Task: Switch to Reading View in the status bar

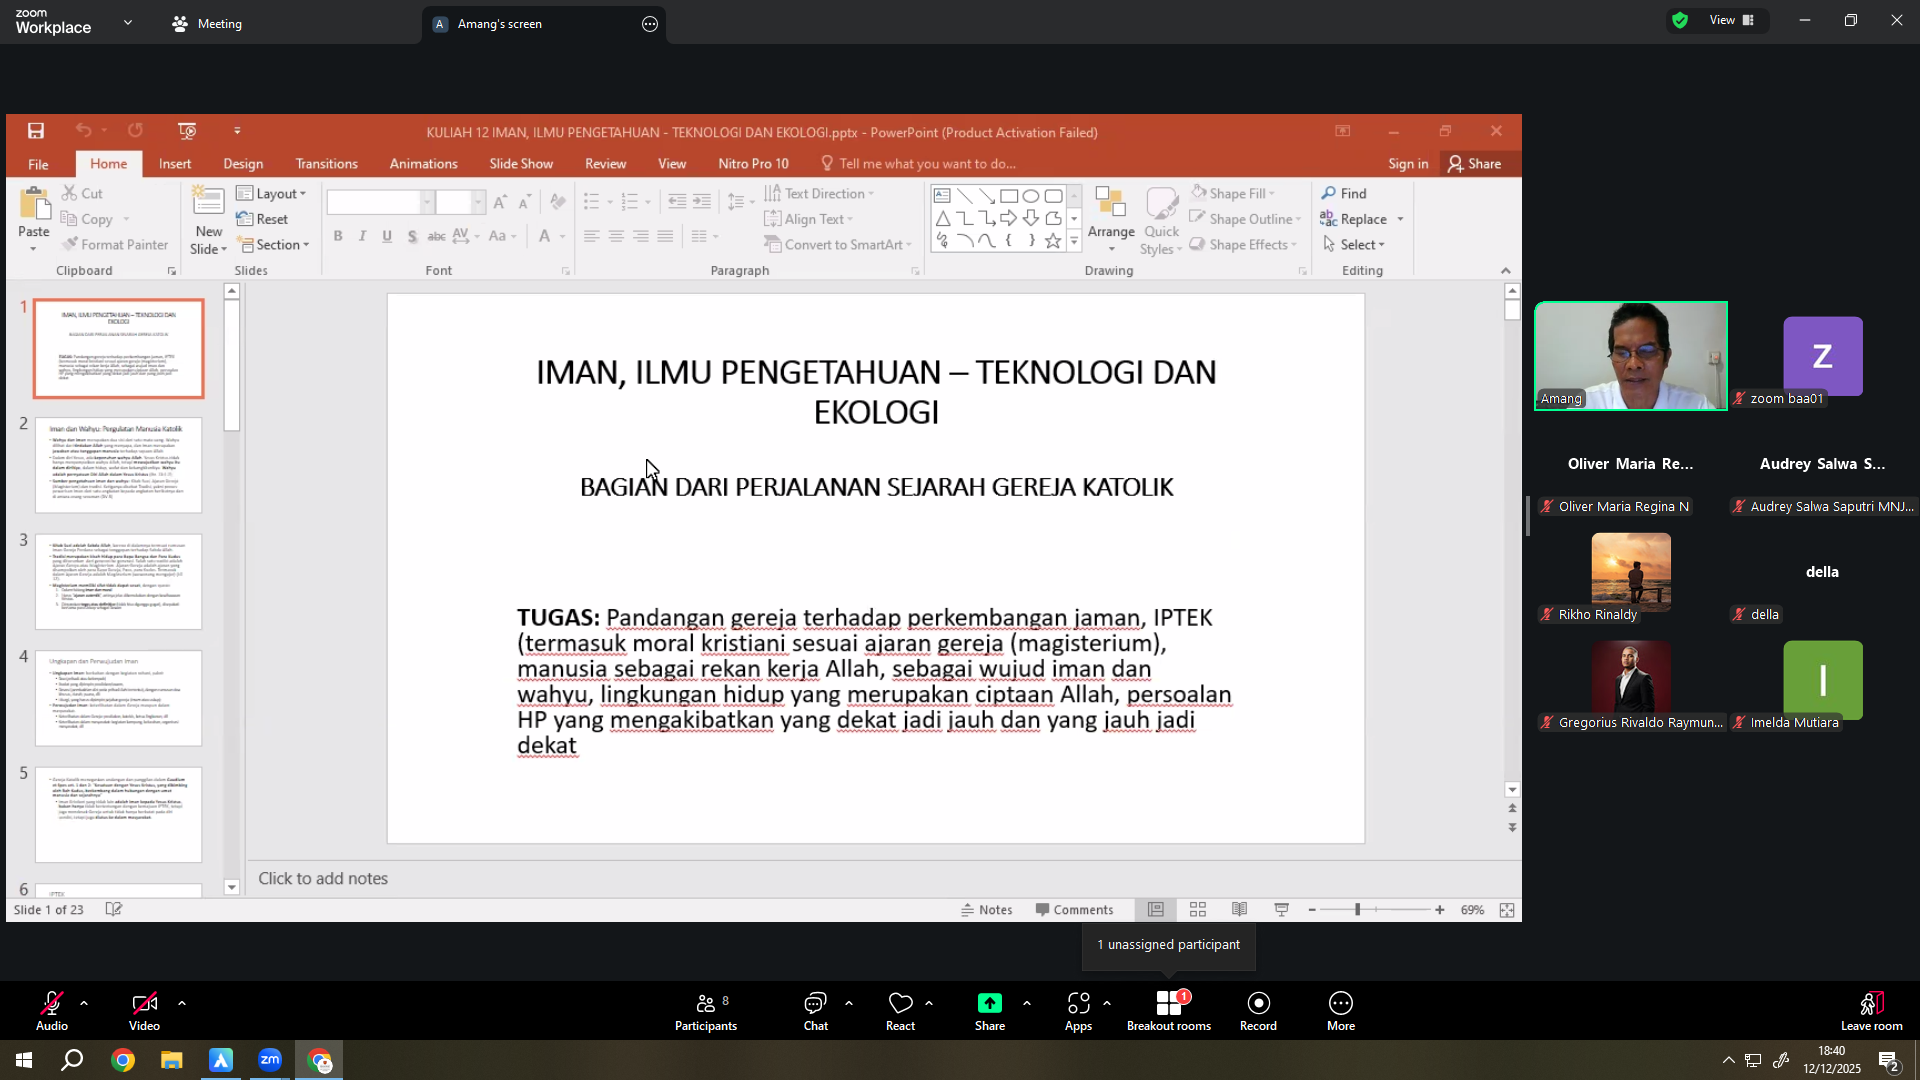Action: tap(1240, 910)
